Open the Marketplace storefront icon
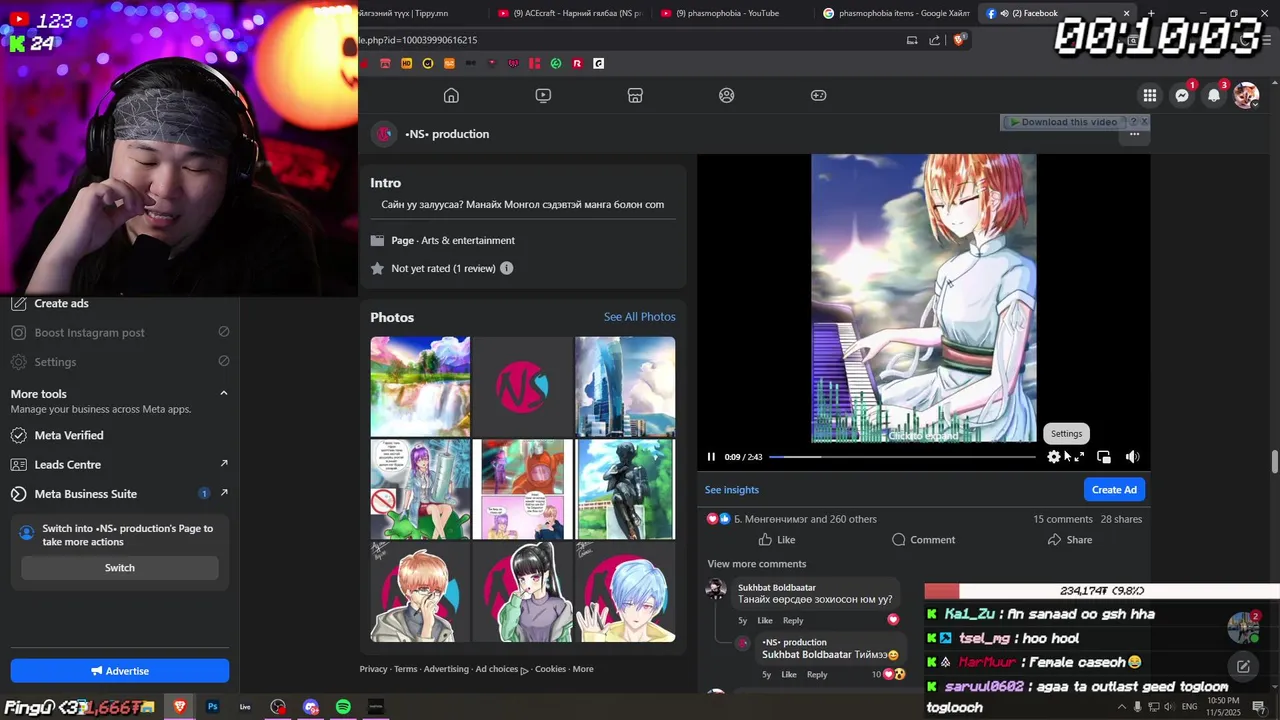The image size is (1280, 720). [x=635, y=95]
